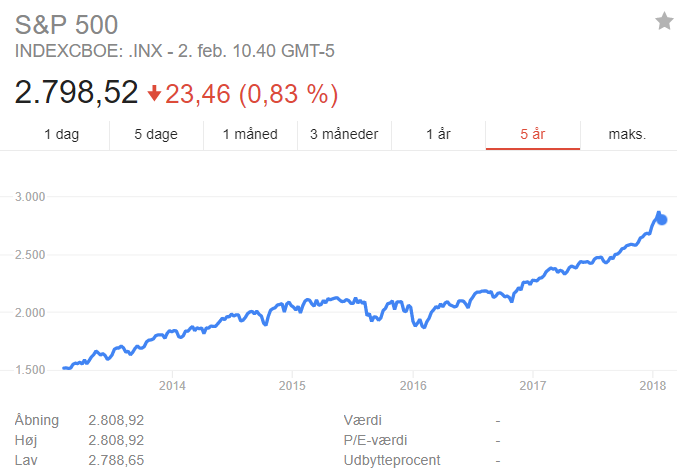Viewport: 677px width, 475px height.
Task: Click the 2018 label on the x-axis
Action: click(x=653, y=385)
